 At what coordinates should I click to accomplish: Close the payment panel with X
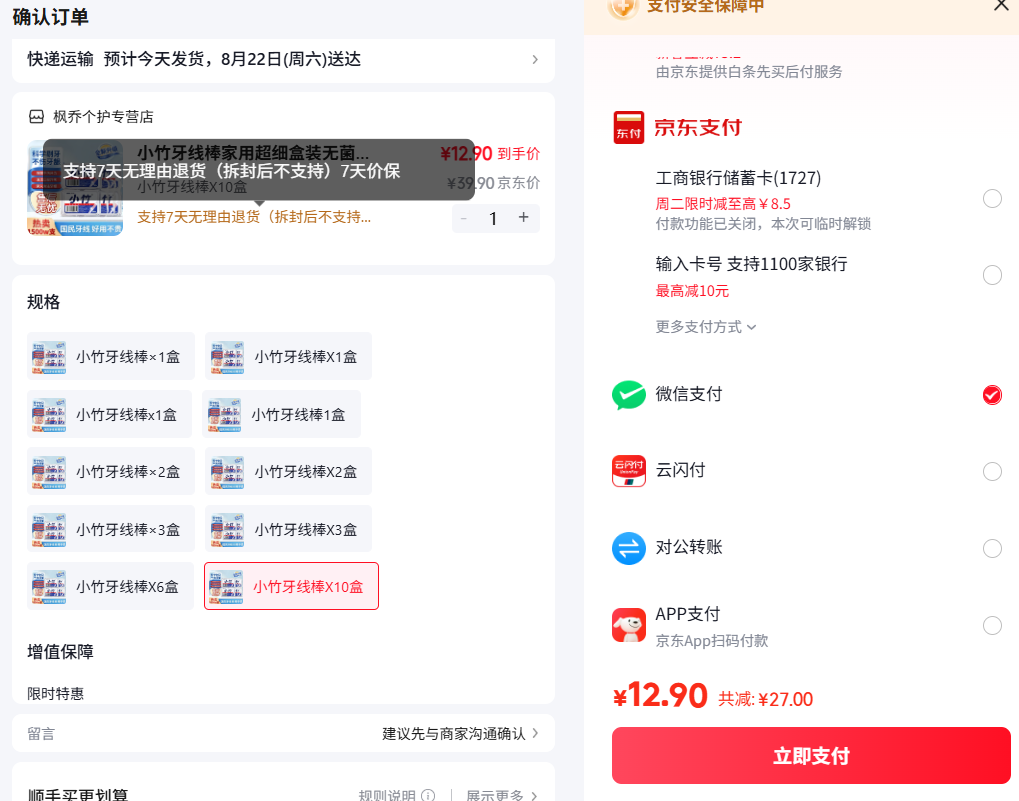(1001, 6)
